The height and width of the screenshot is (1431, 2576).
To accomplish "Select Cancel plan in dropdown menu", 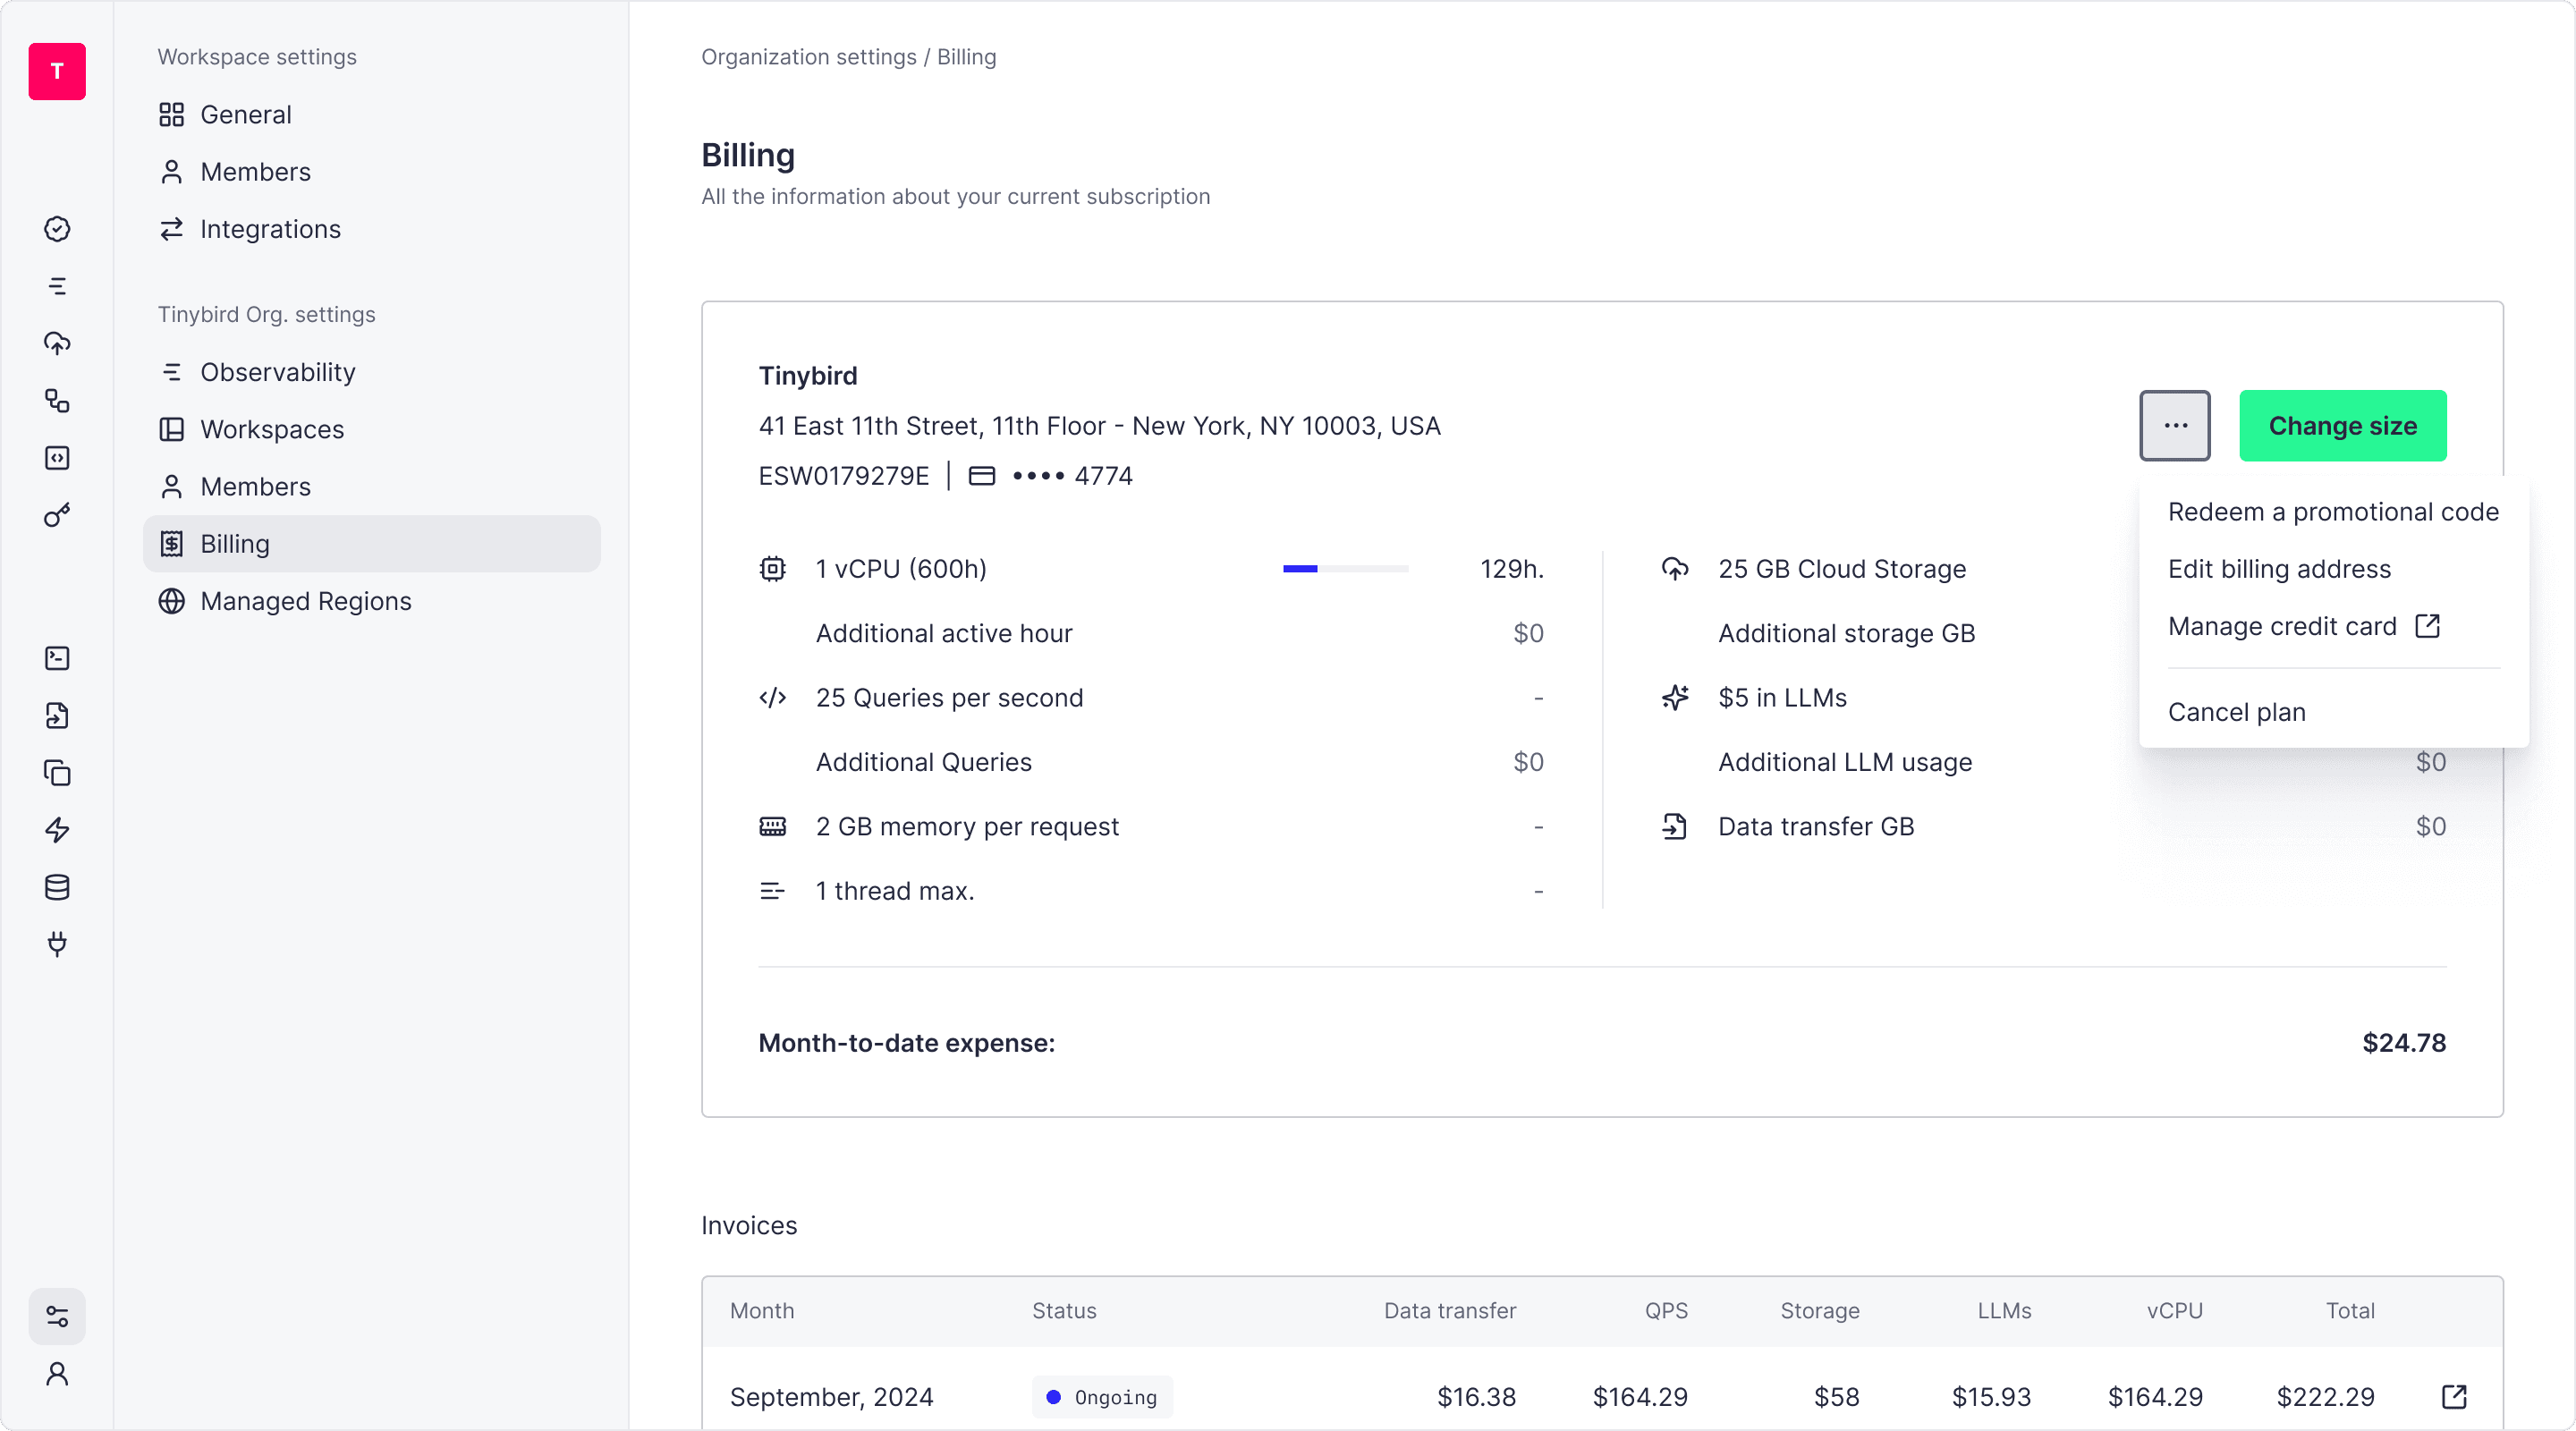I will click(2236, 712).
